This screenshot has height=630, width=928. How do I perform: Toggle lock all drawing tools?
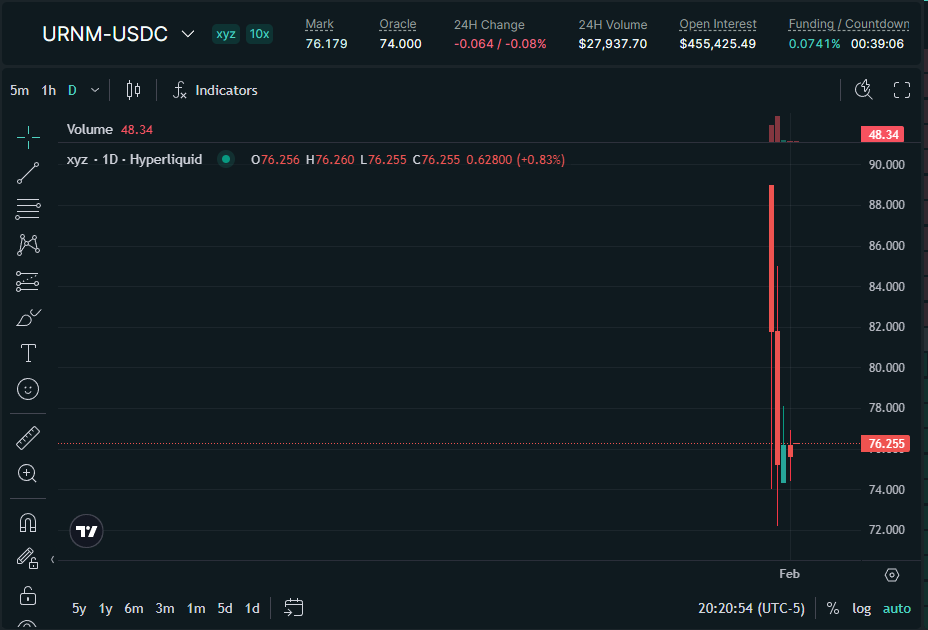pyautogui.click(x=28, y=595)
